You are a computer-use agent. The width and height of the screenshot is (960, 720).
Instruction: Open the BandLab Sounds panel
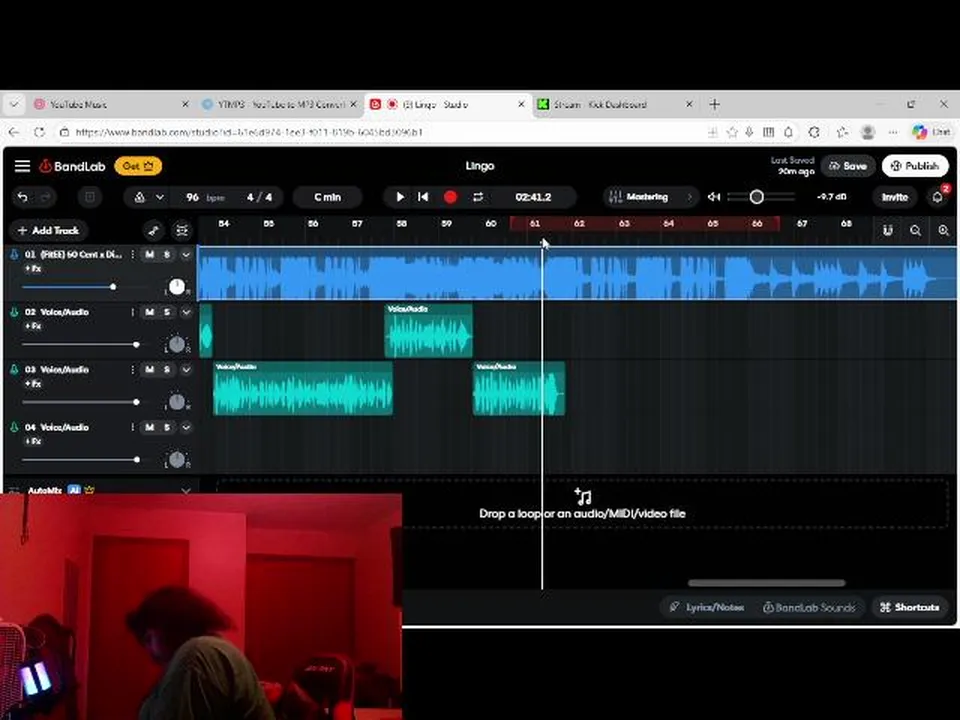point(809,607)
